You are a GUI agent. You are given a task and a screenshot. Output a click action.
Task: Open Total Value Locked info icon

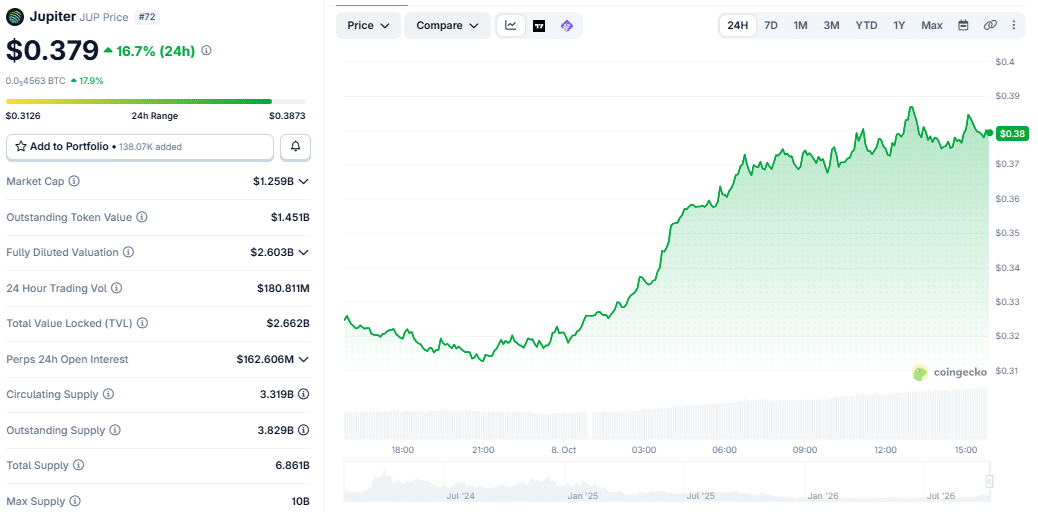(142, 323)
